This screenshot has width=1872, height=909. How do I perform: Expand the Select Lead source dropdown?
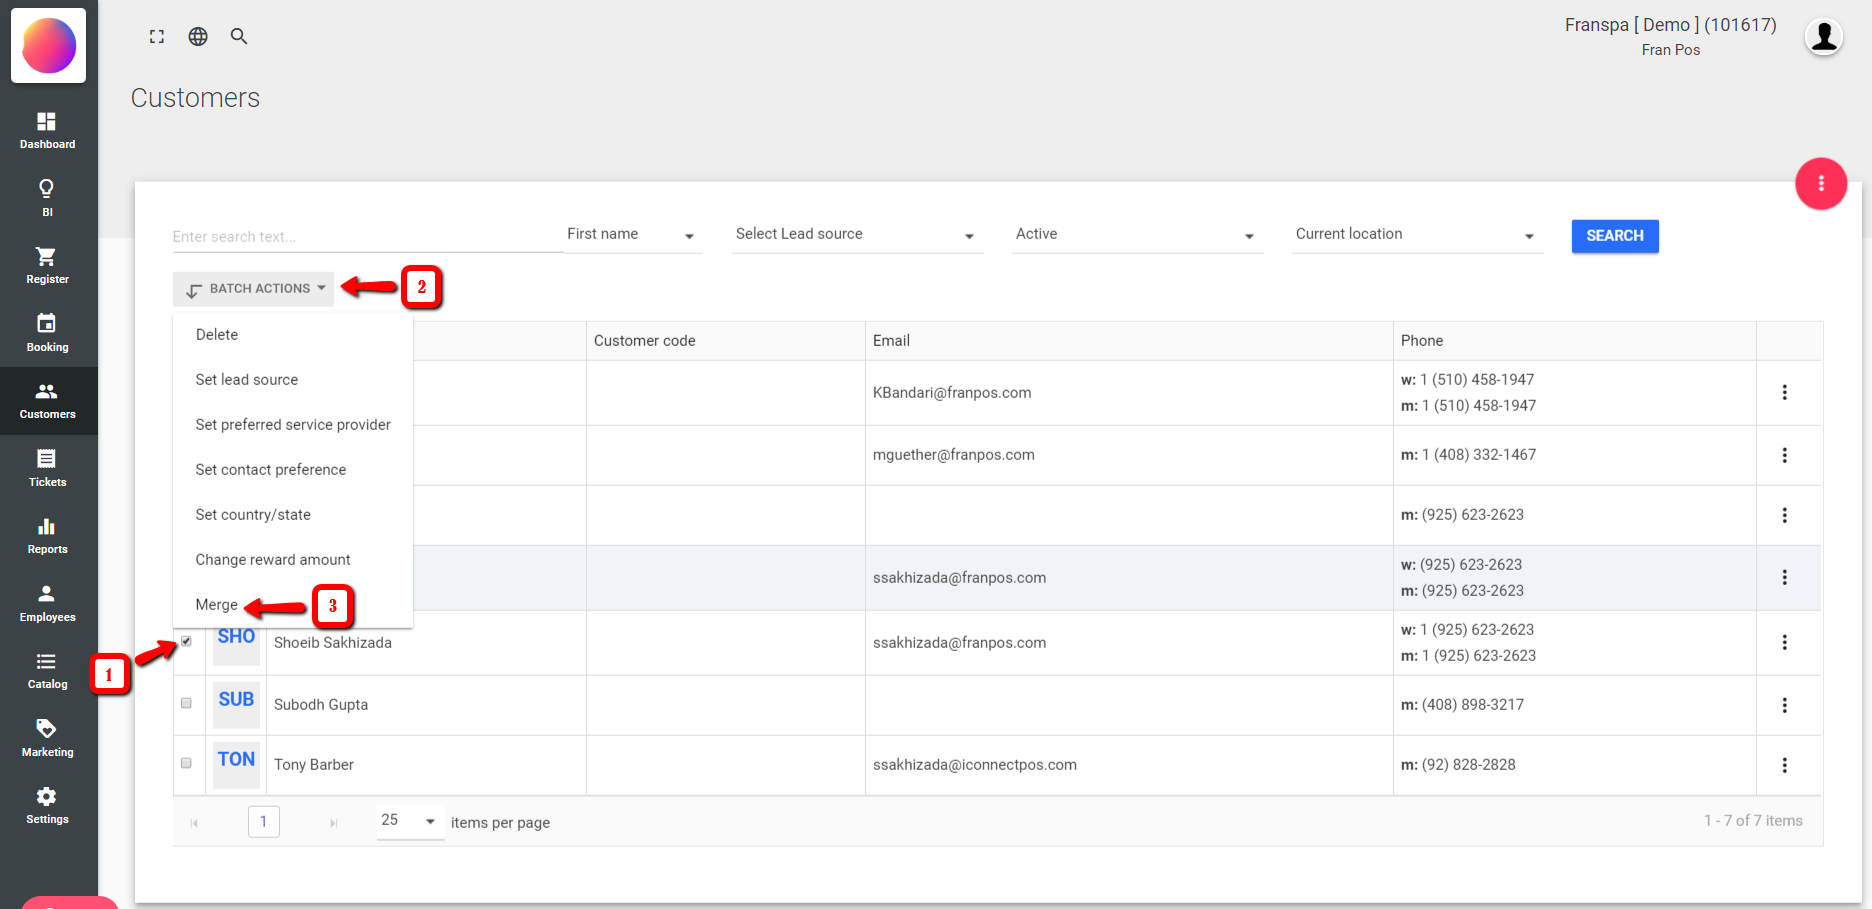[x=856, y=235]
